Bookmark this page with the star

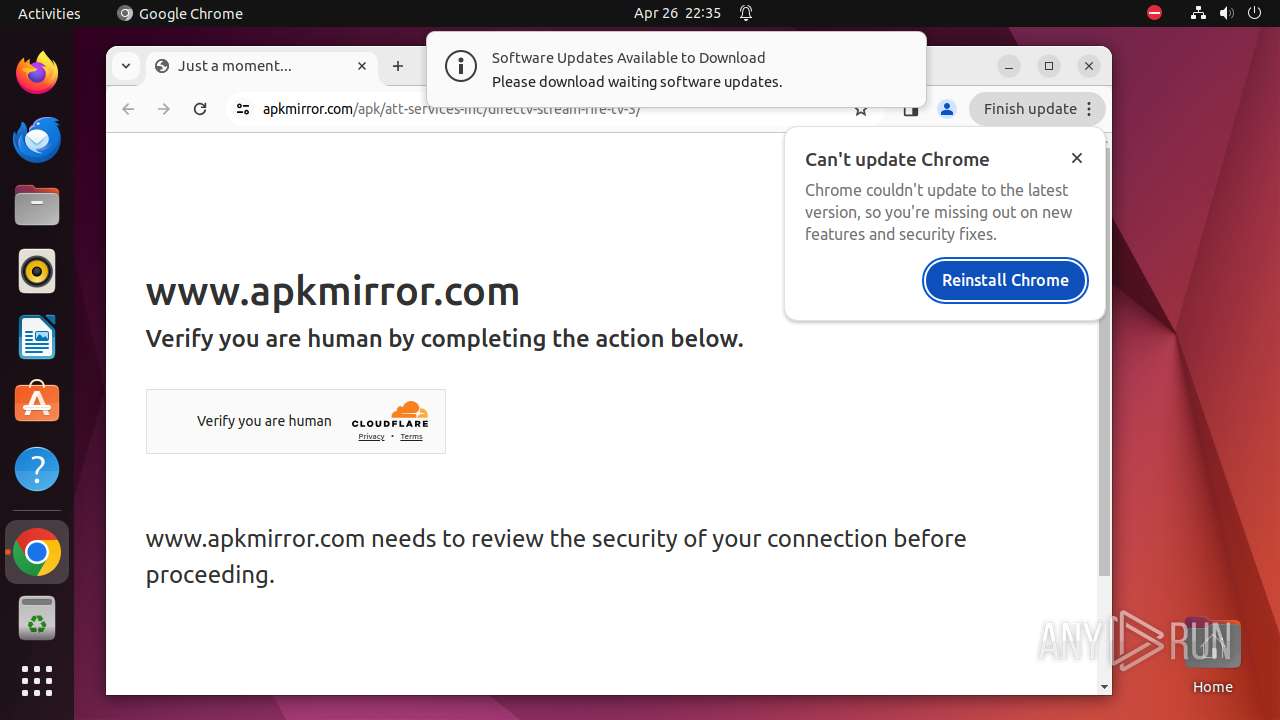coord(861,111)
